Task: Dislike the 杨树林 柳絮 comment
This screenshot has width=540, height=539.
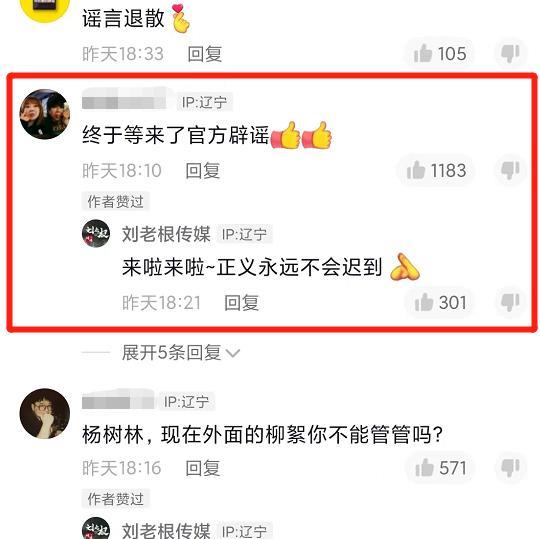Action: point(510,467)
